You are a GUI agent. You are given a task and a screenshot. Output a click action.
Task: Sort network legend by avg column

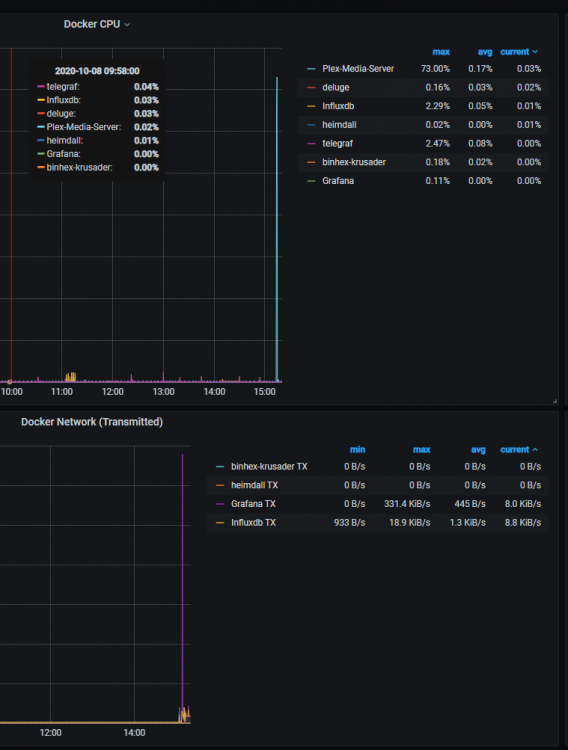coord(478,450)
